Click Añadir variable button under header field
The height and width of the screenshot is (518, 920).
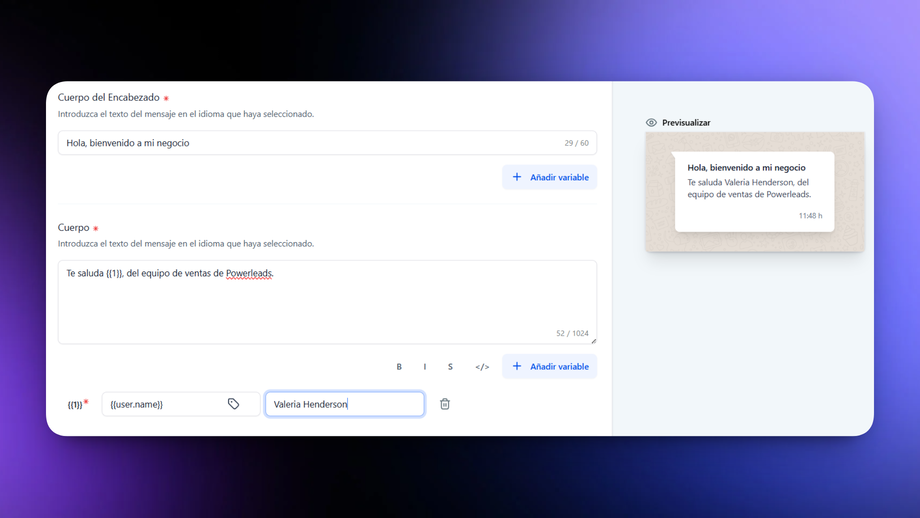click(549, 177)
